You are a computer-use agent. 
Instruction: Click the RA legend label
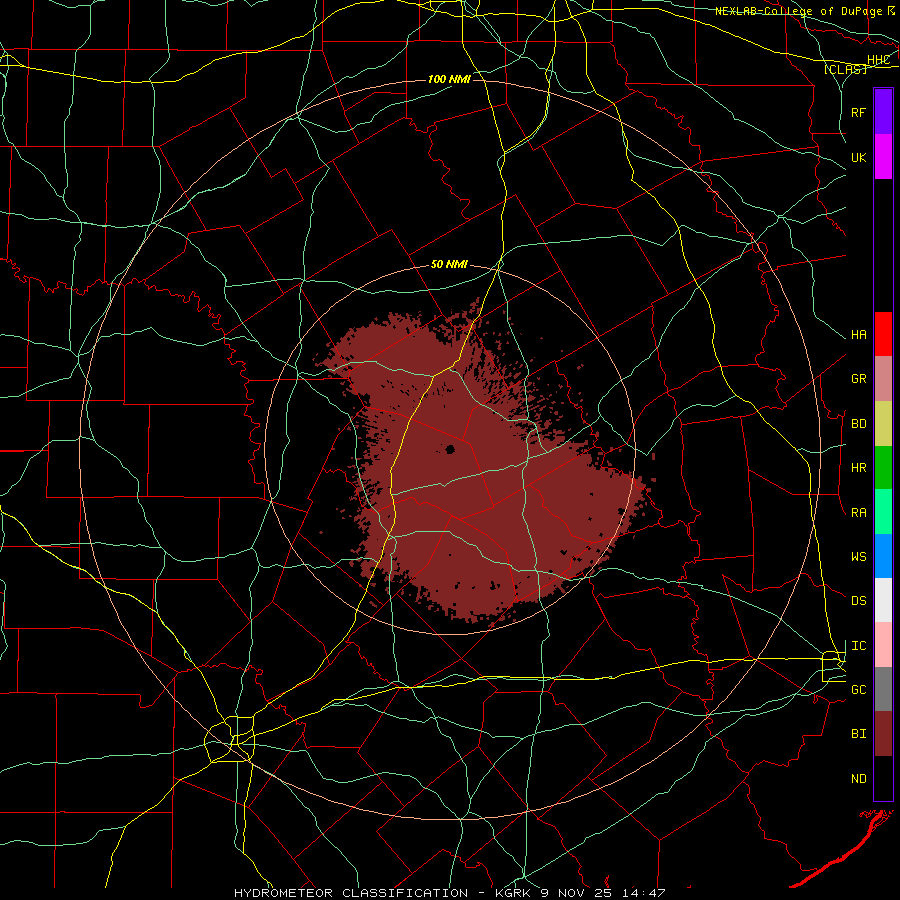pyautogui.click(x=858, y=513)
